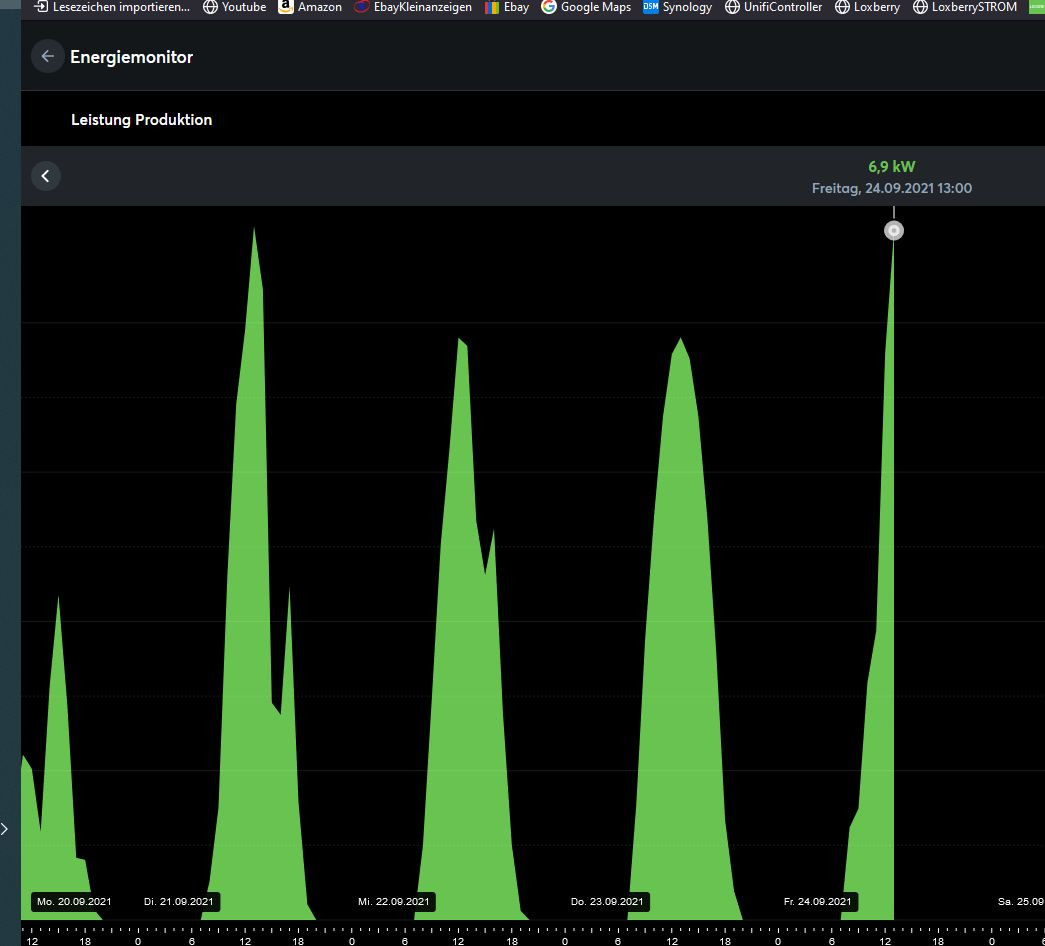
Task: Select the Fr. 24.09.2021 date label
Action: click(819, 901)
